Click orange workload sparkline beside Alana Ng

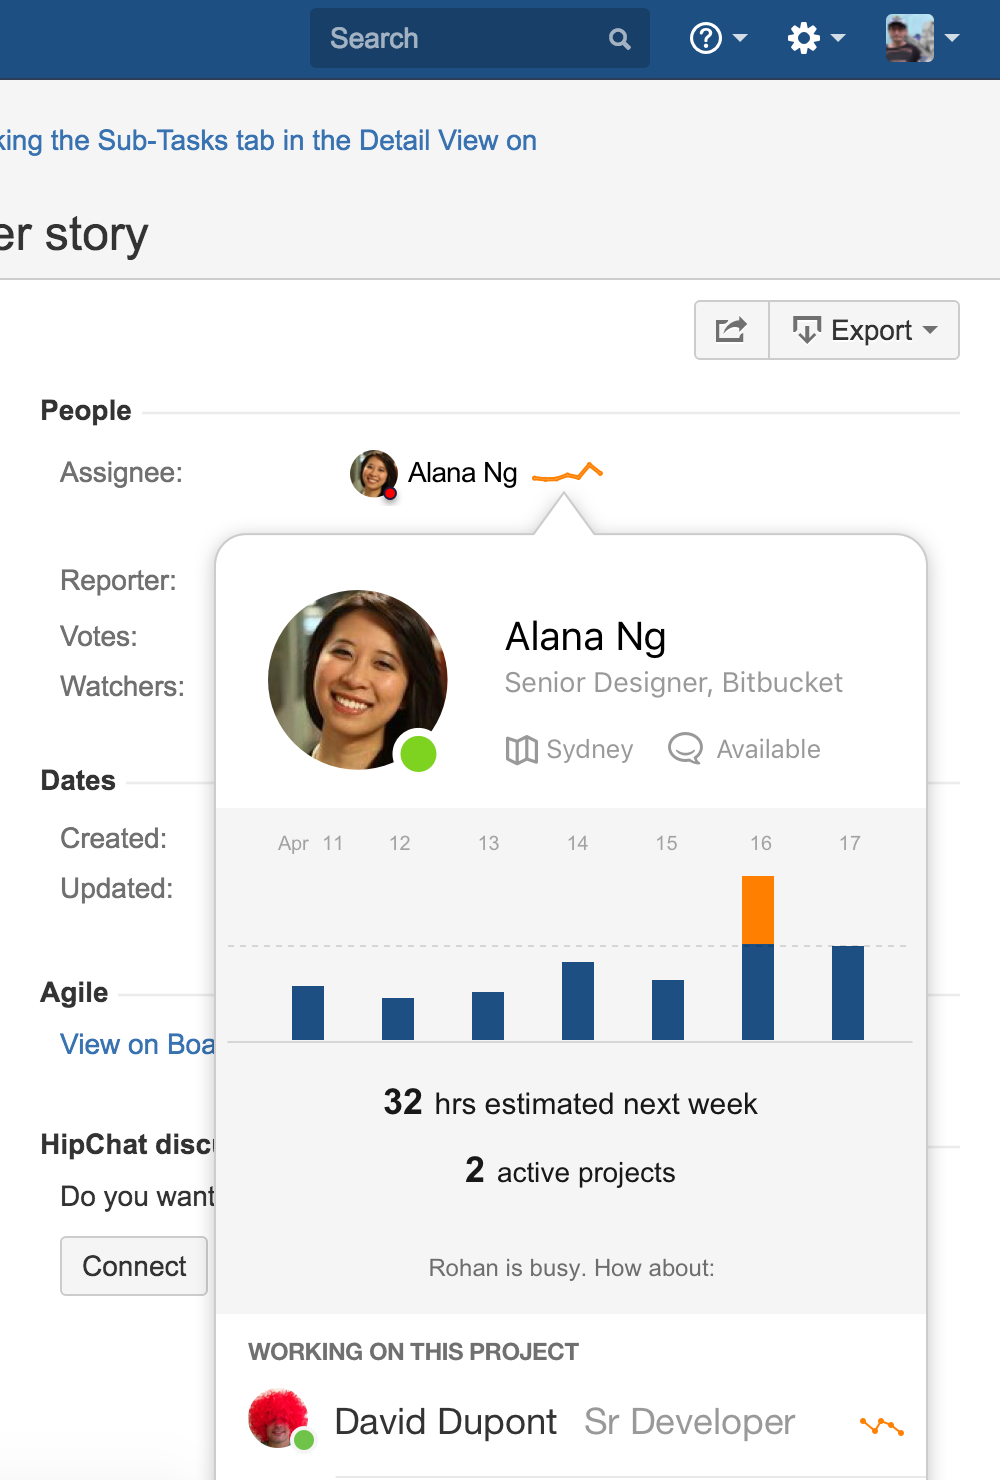567,471
